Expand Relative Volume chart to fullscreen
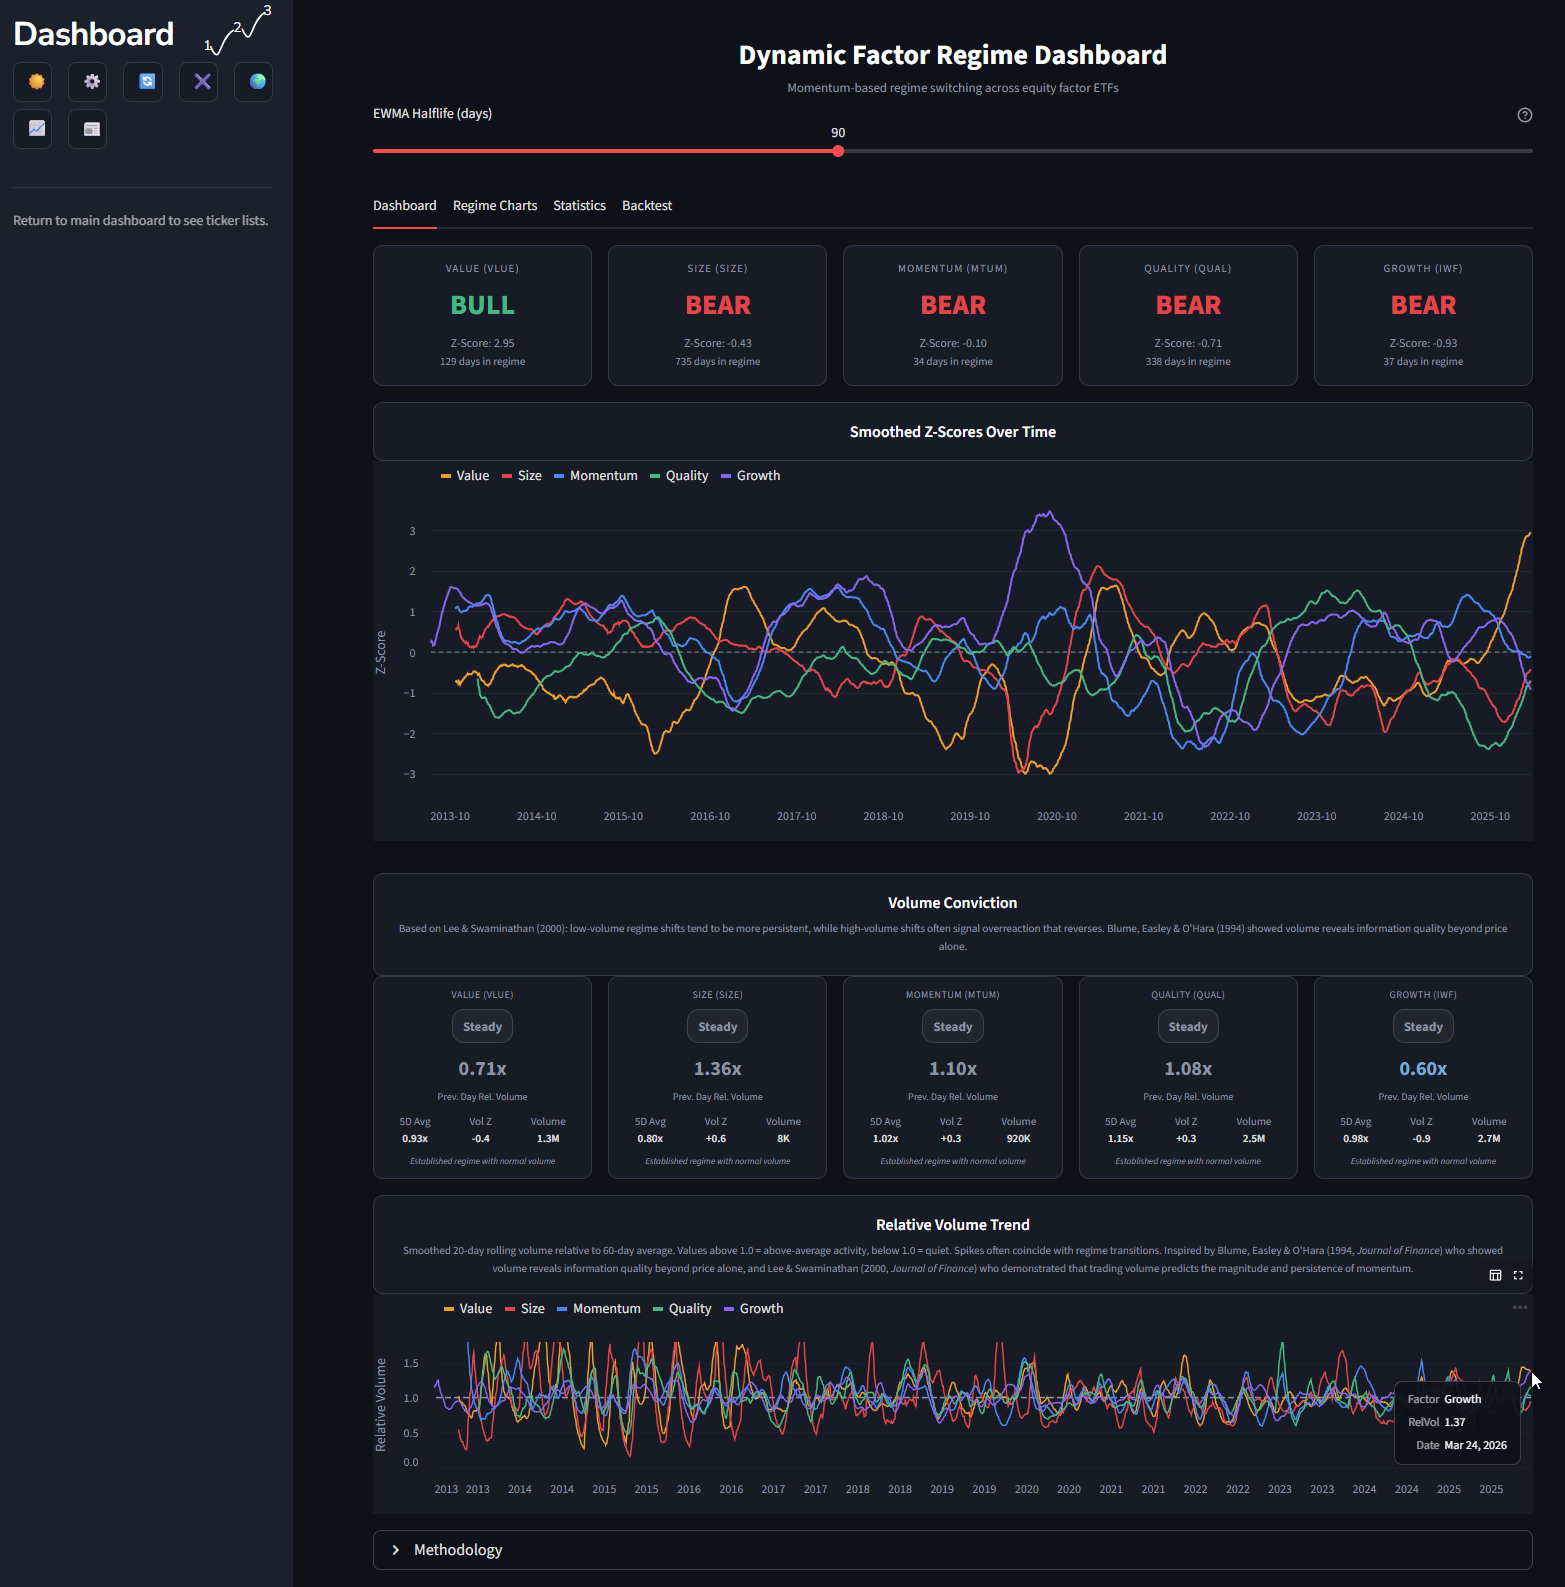 pyautogui.click(x=1518, y=1275)
